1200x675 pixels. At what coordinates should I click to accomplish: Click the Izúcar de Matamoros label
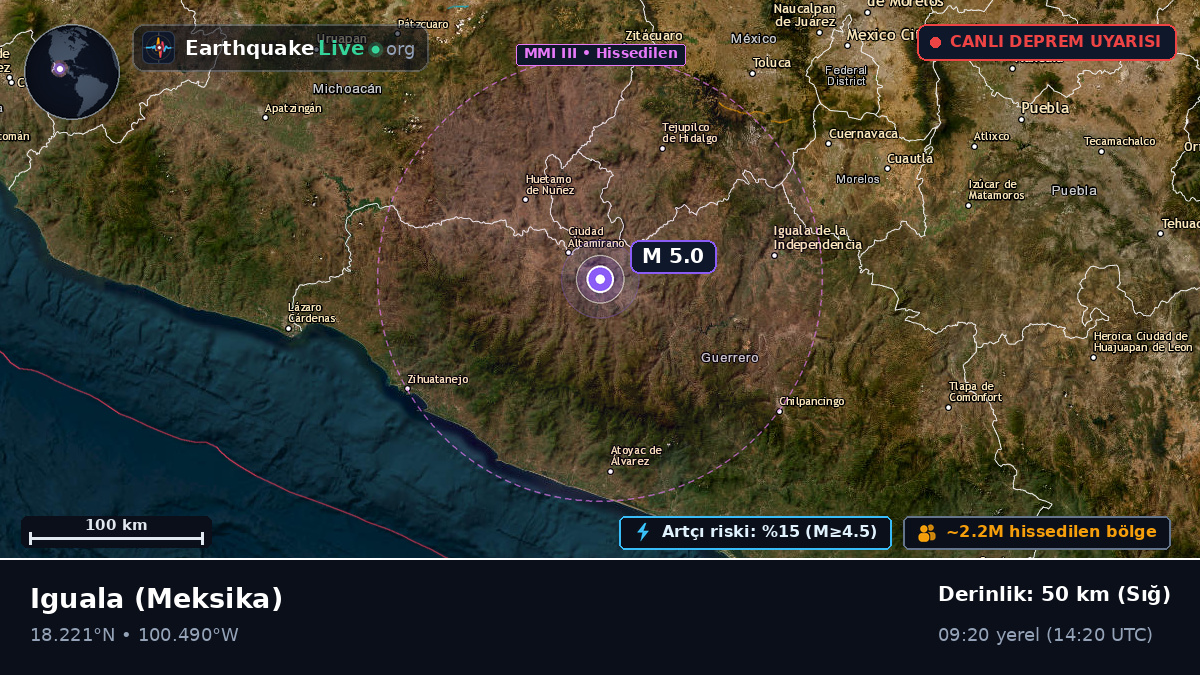pyautogui.click(x=996, y=189)
